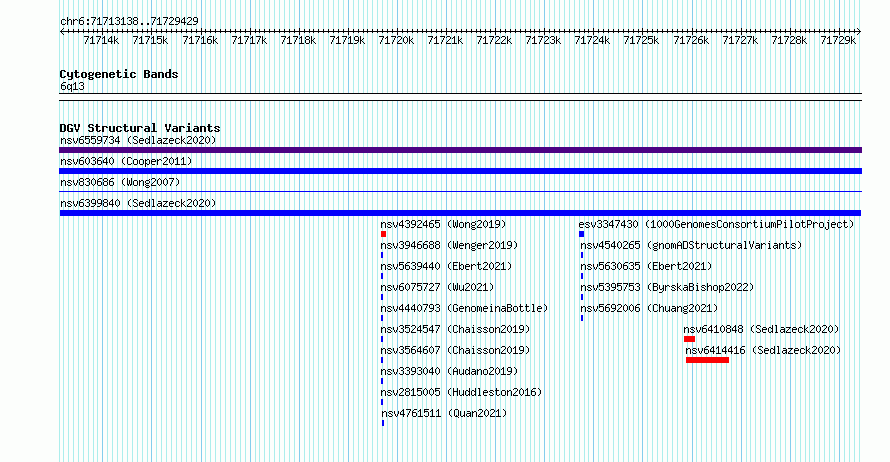Image resolution: width=890 pixels, height=462 pixels.
Task: Click ruler position 71726k
Action: click(x=691, y=40)
